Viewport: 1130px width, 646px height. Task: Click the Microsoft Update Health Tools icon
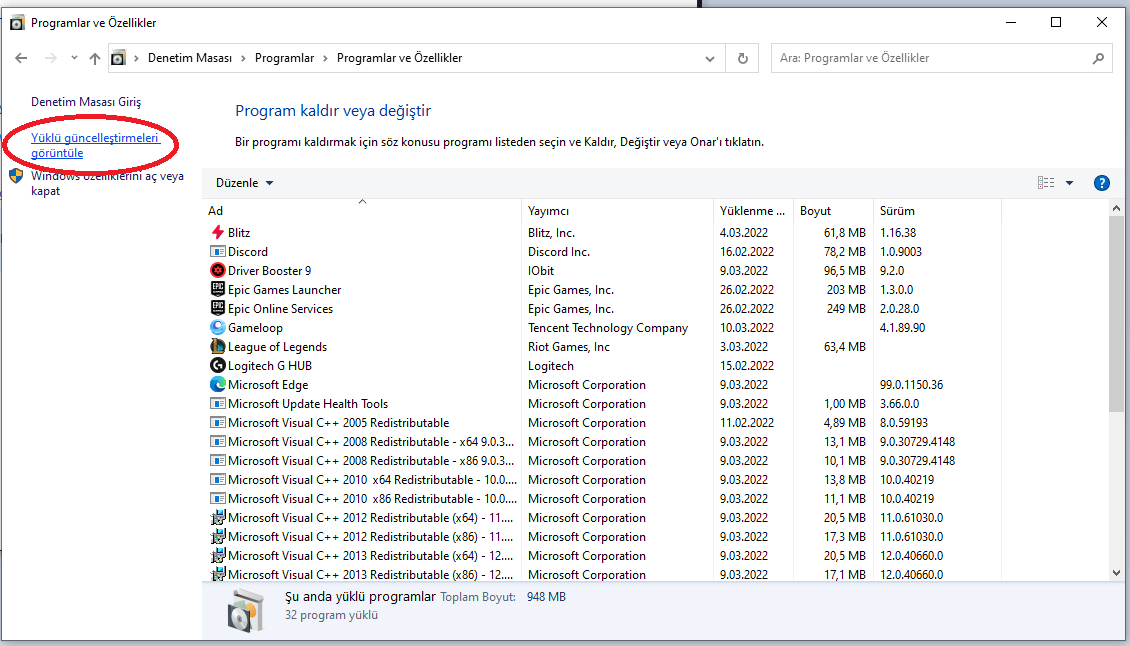click(218, 404)
